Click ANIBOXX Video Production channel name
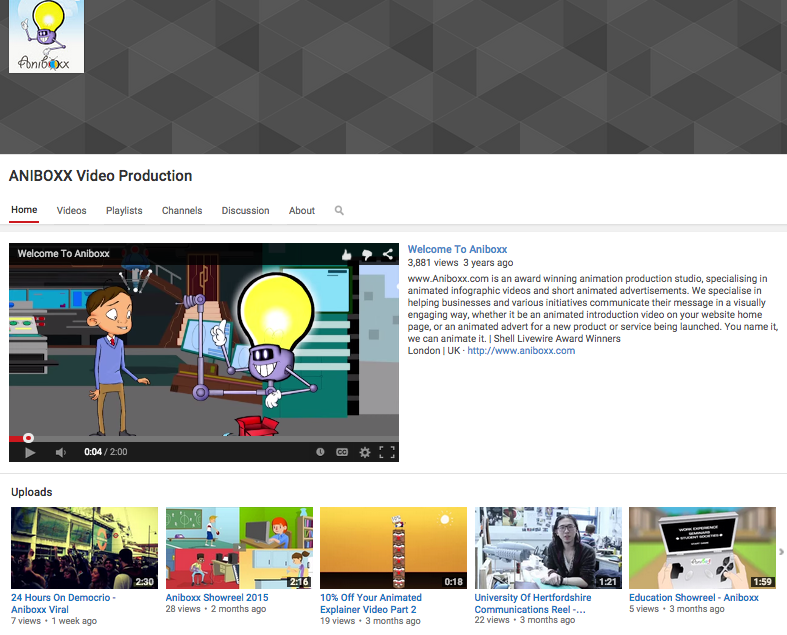The image size is (787, 635). (100, 176)
